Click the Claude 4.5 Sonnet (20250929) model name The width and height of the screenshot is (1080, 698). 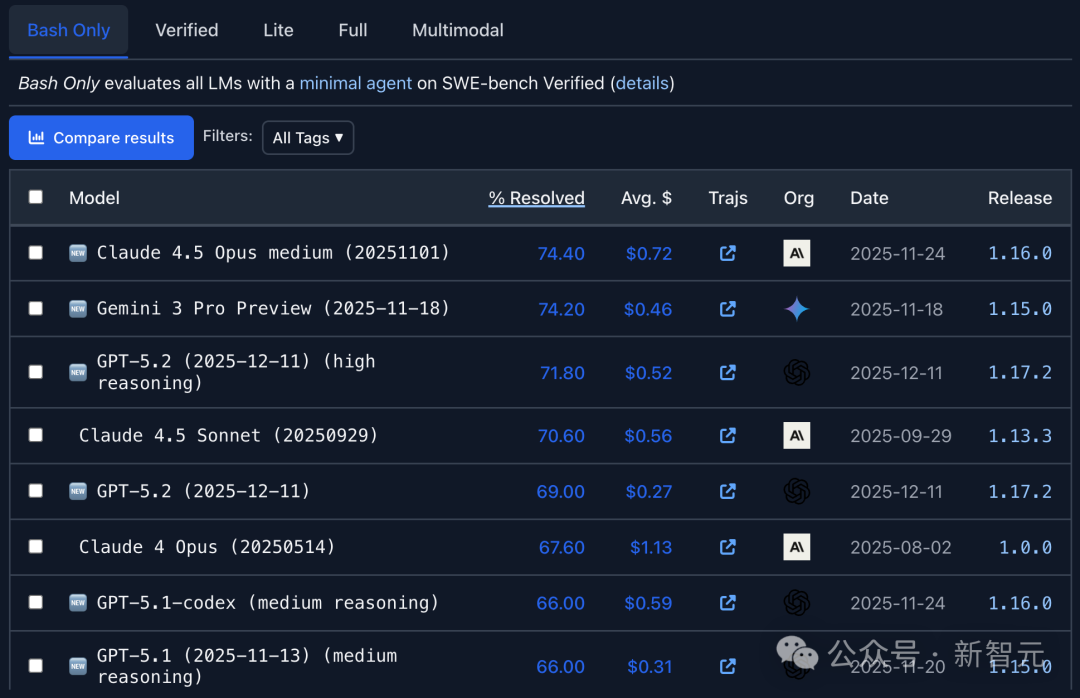click(229, 435)
